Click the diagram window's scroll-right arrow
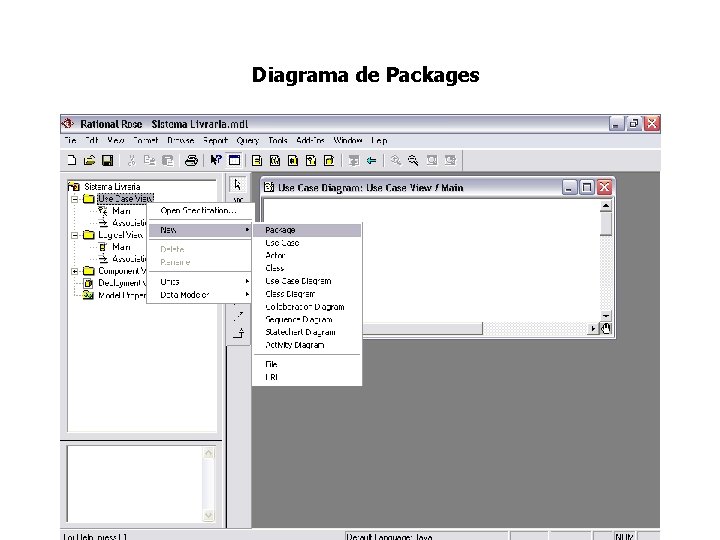The image size is (720, 540). click(593, 328)
